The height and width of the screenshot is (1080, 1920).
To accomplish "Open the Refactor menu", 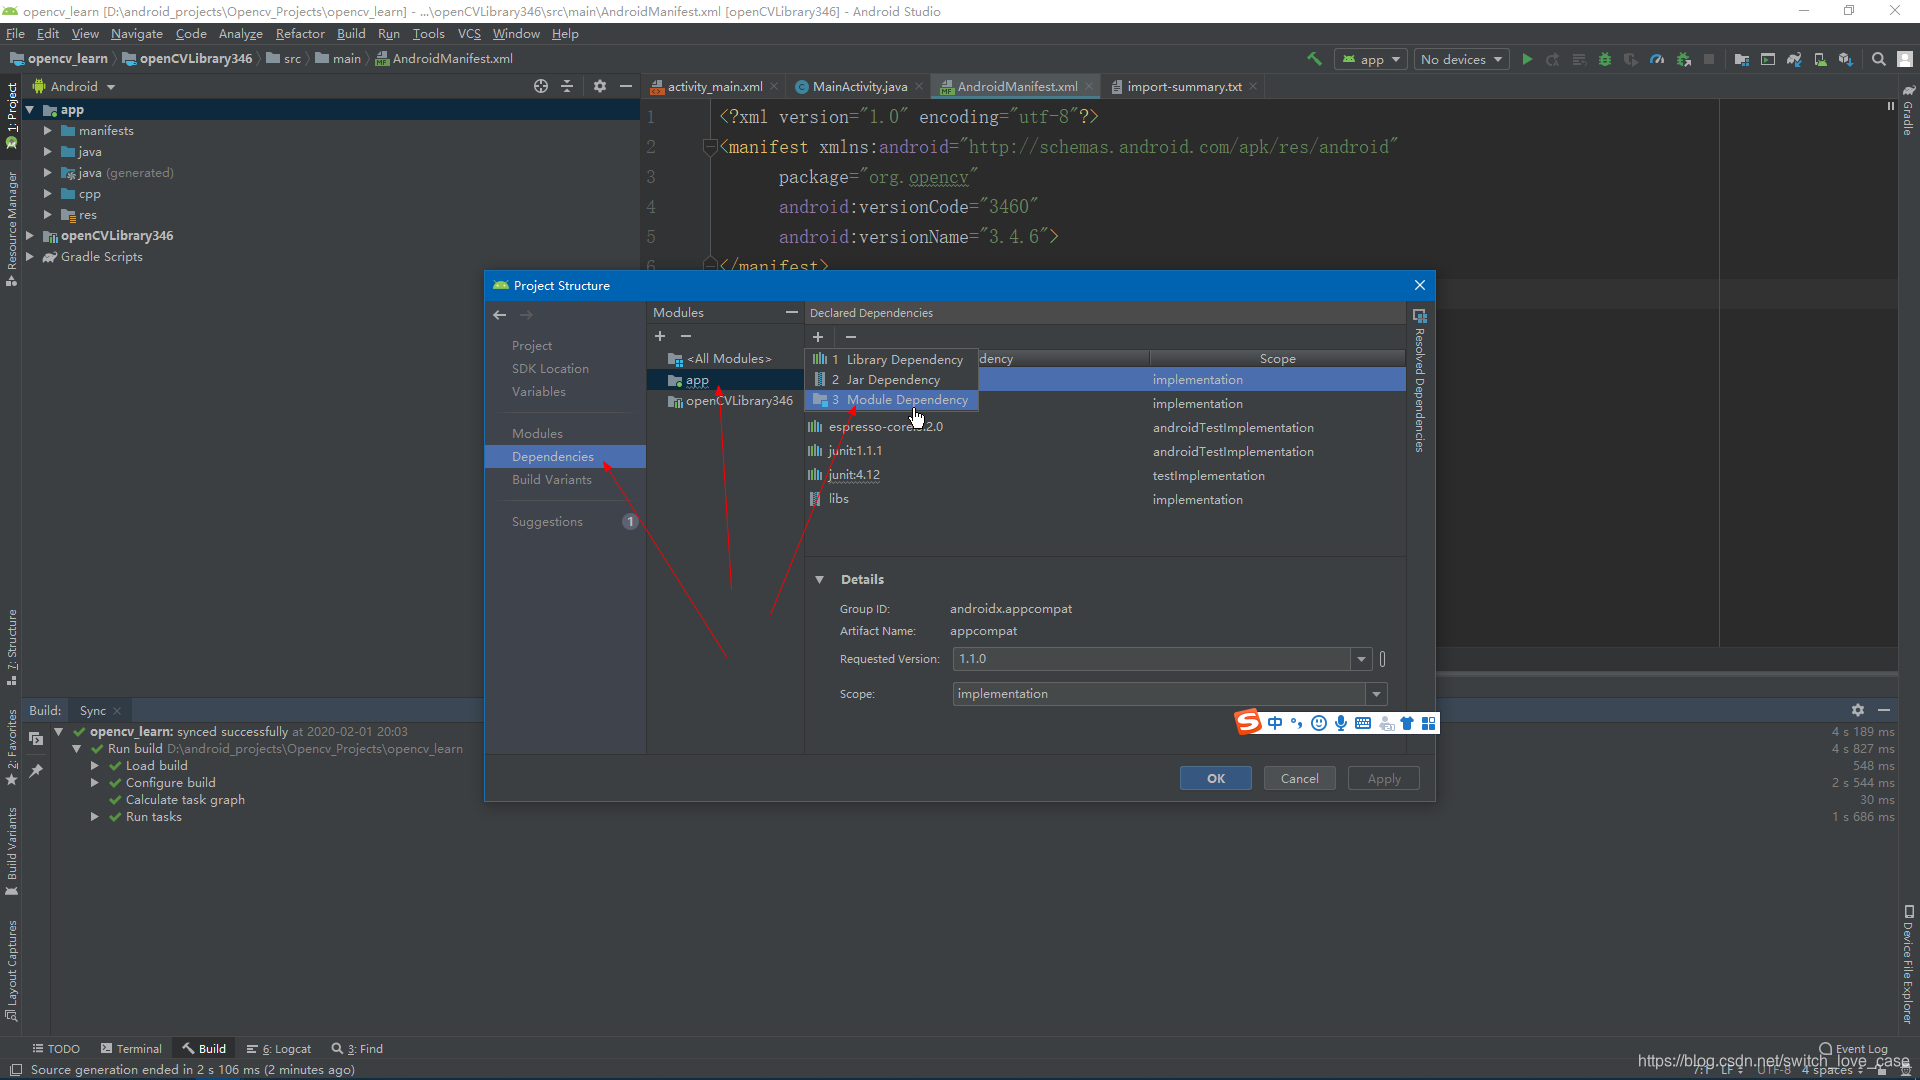I will coord(300,33).
